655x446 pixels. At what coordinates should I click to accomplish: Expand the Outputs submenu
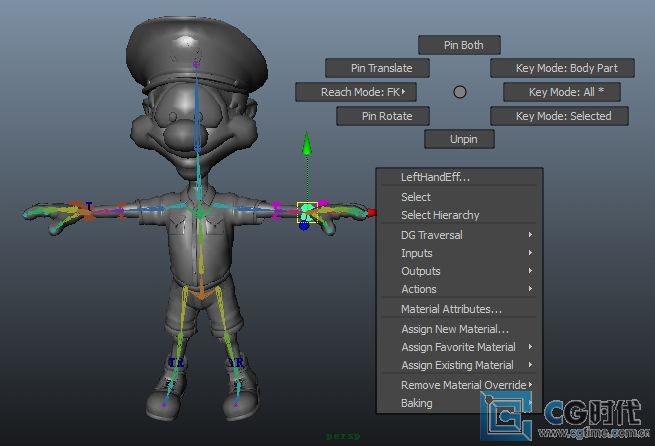460,271
